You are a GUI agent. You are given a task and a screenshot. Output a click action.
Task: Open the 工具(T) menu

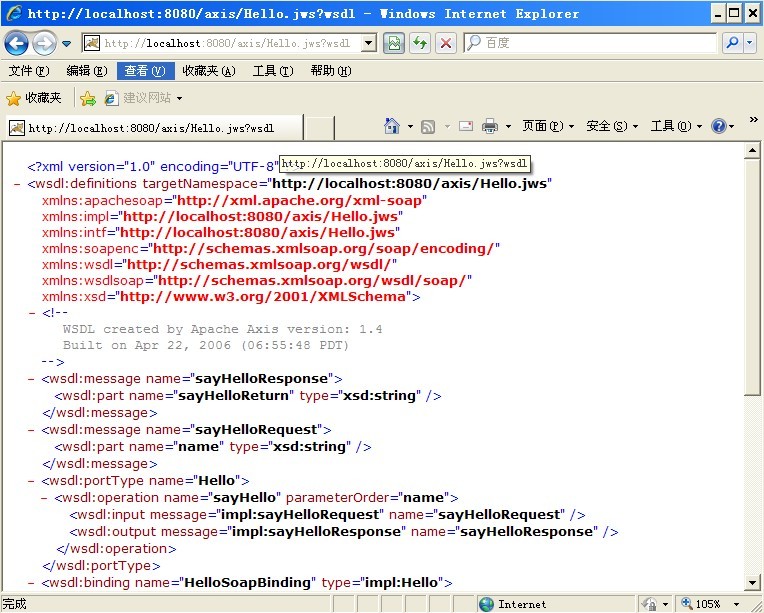(273, 71)
